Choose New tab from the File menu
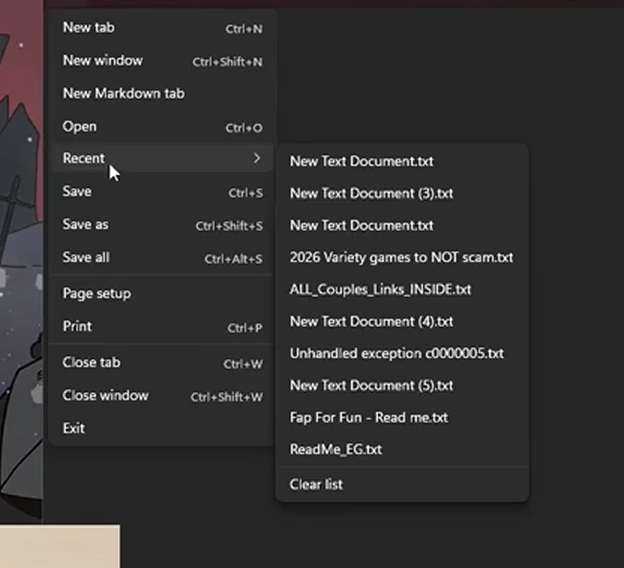The height and width of the screenshot is (568, 624). point(162,28)
